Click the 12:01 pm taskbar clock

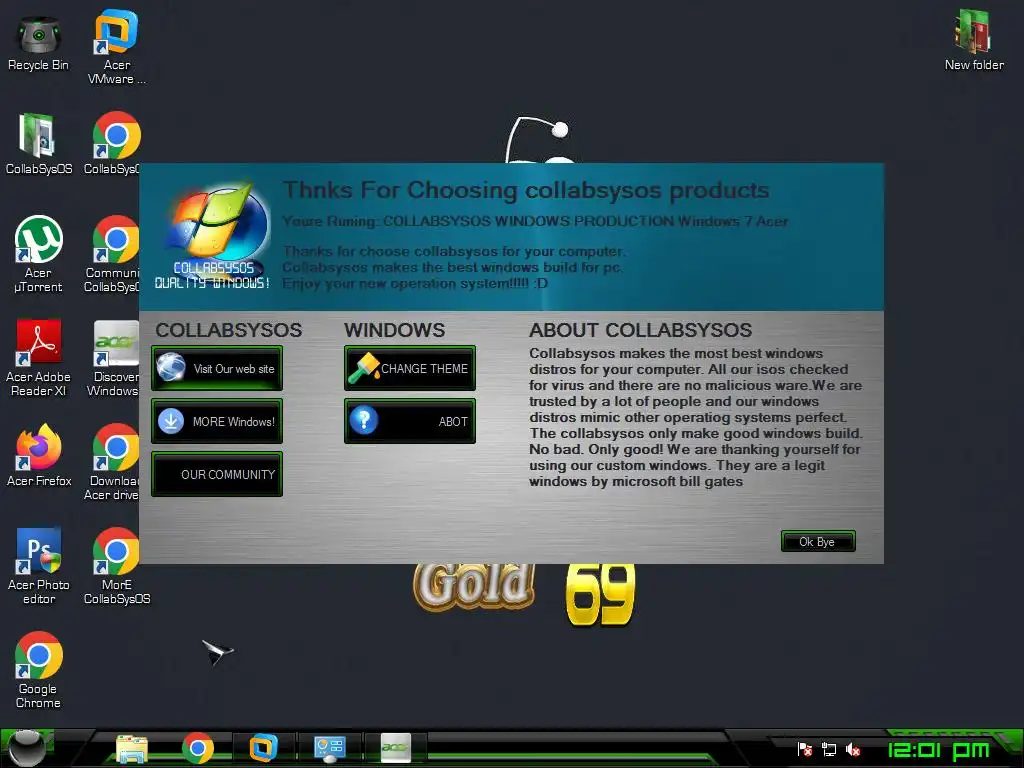(x=938, y=750)
